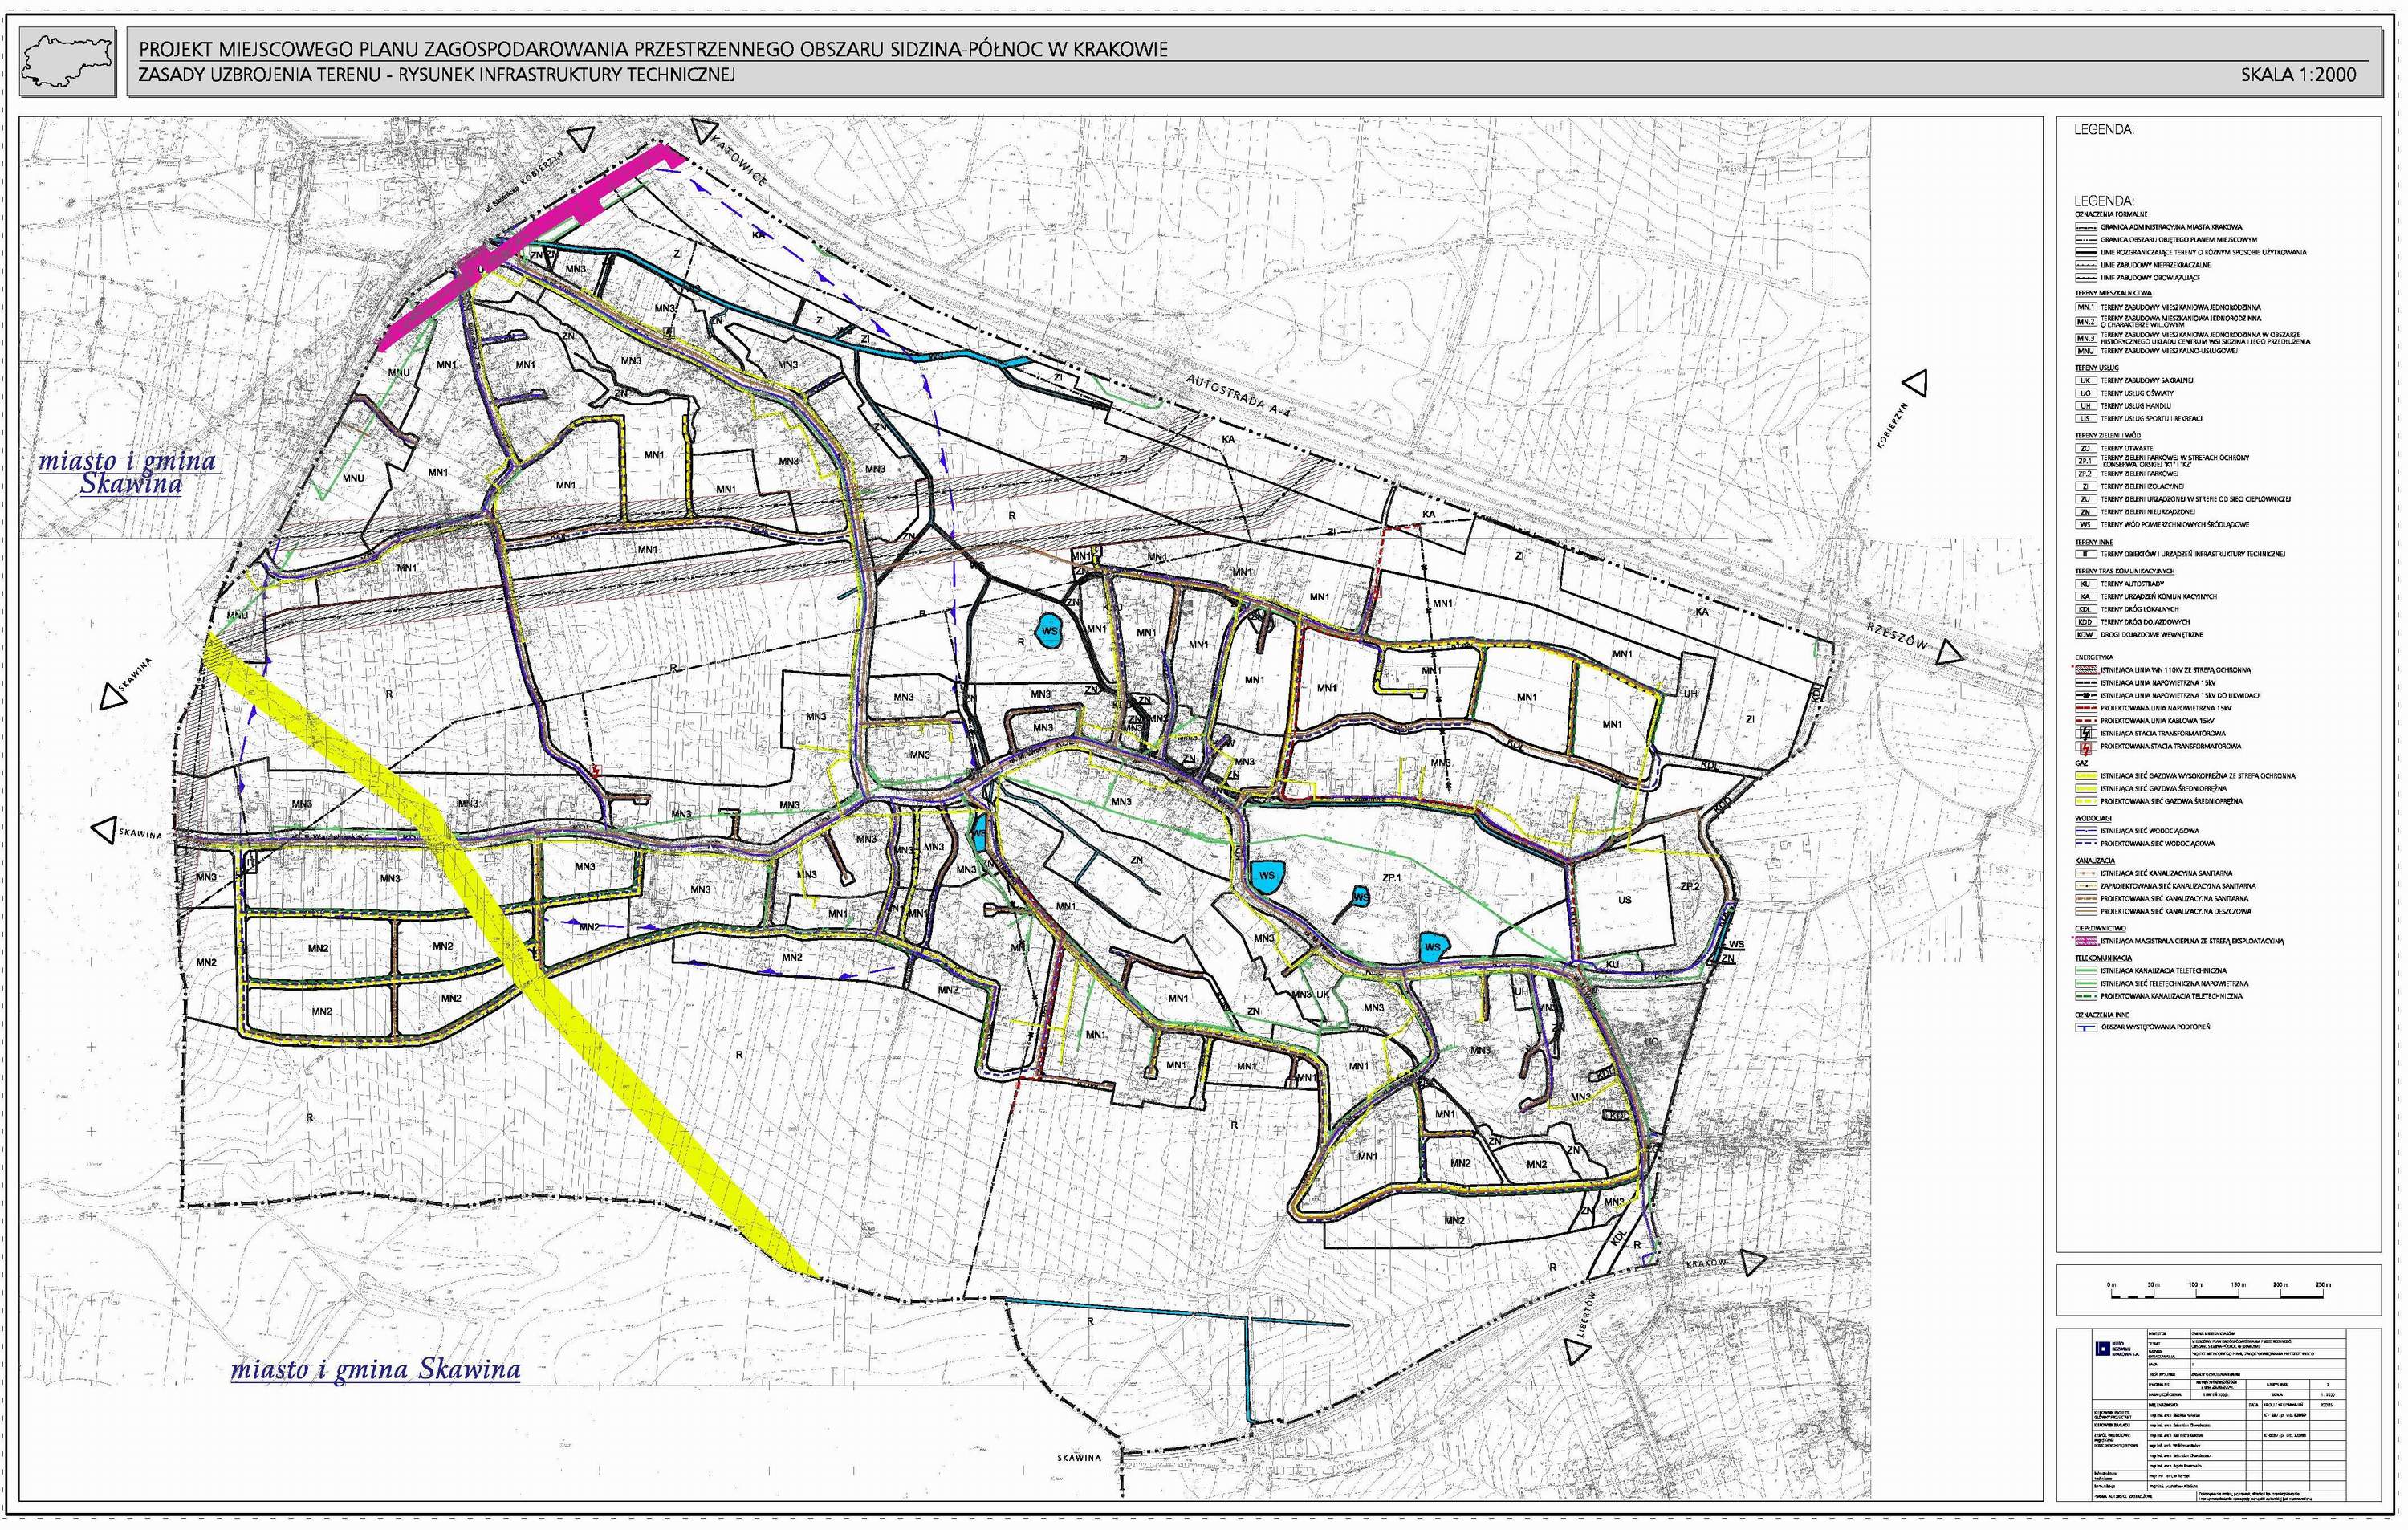
Task: Click the flood area legend symbol
Action: click(x=2085, y=1027)
